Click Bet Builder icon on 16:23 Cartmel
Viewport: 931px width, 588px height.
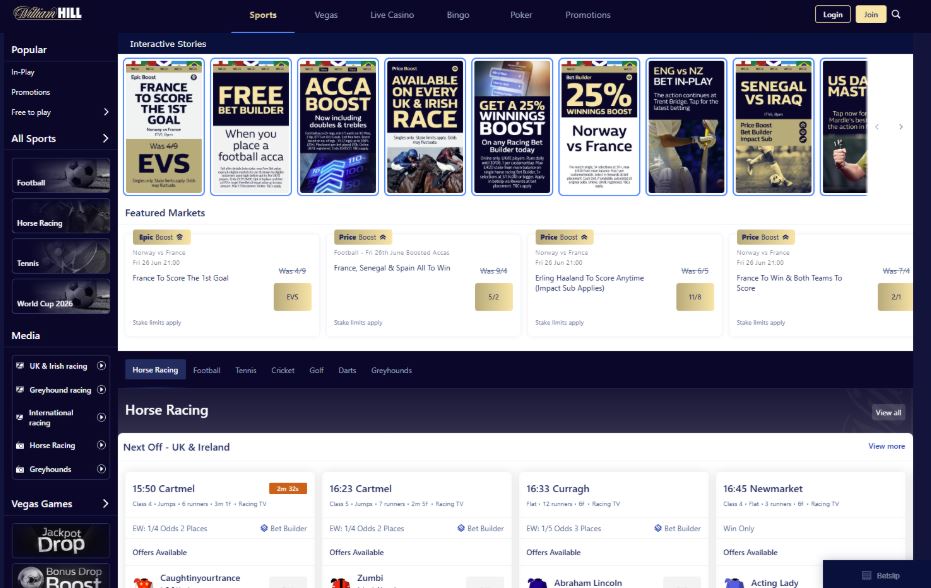pos(461,528)
